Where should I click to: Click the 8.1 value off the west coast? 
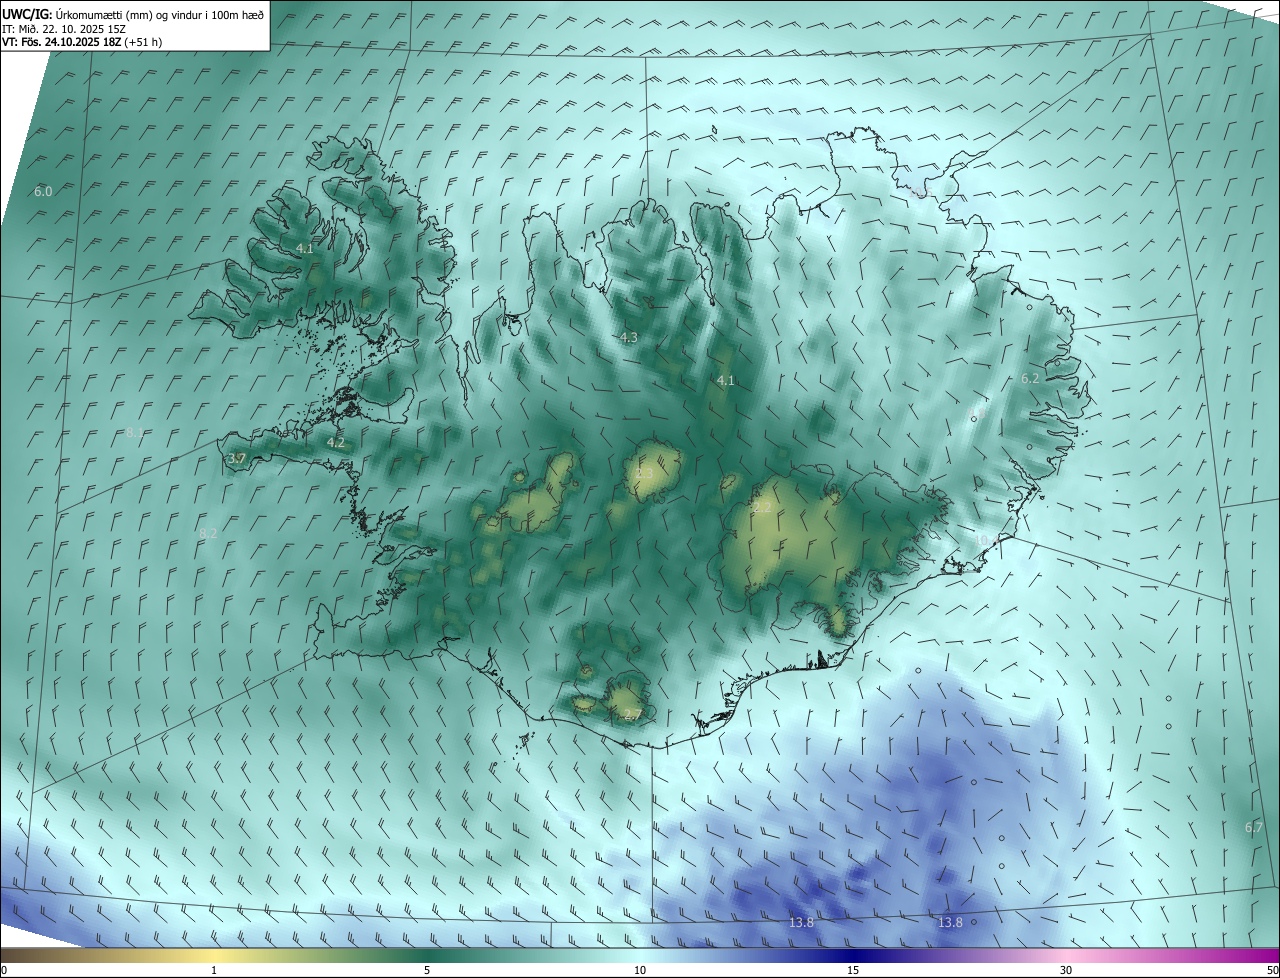pos(134,432)
